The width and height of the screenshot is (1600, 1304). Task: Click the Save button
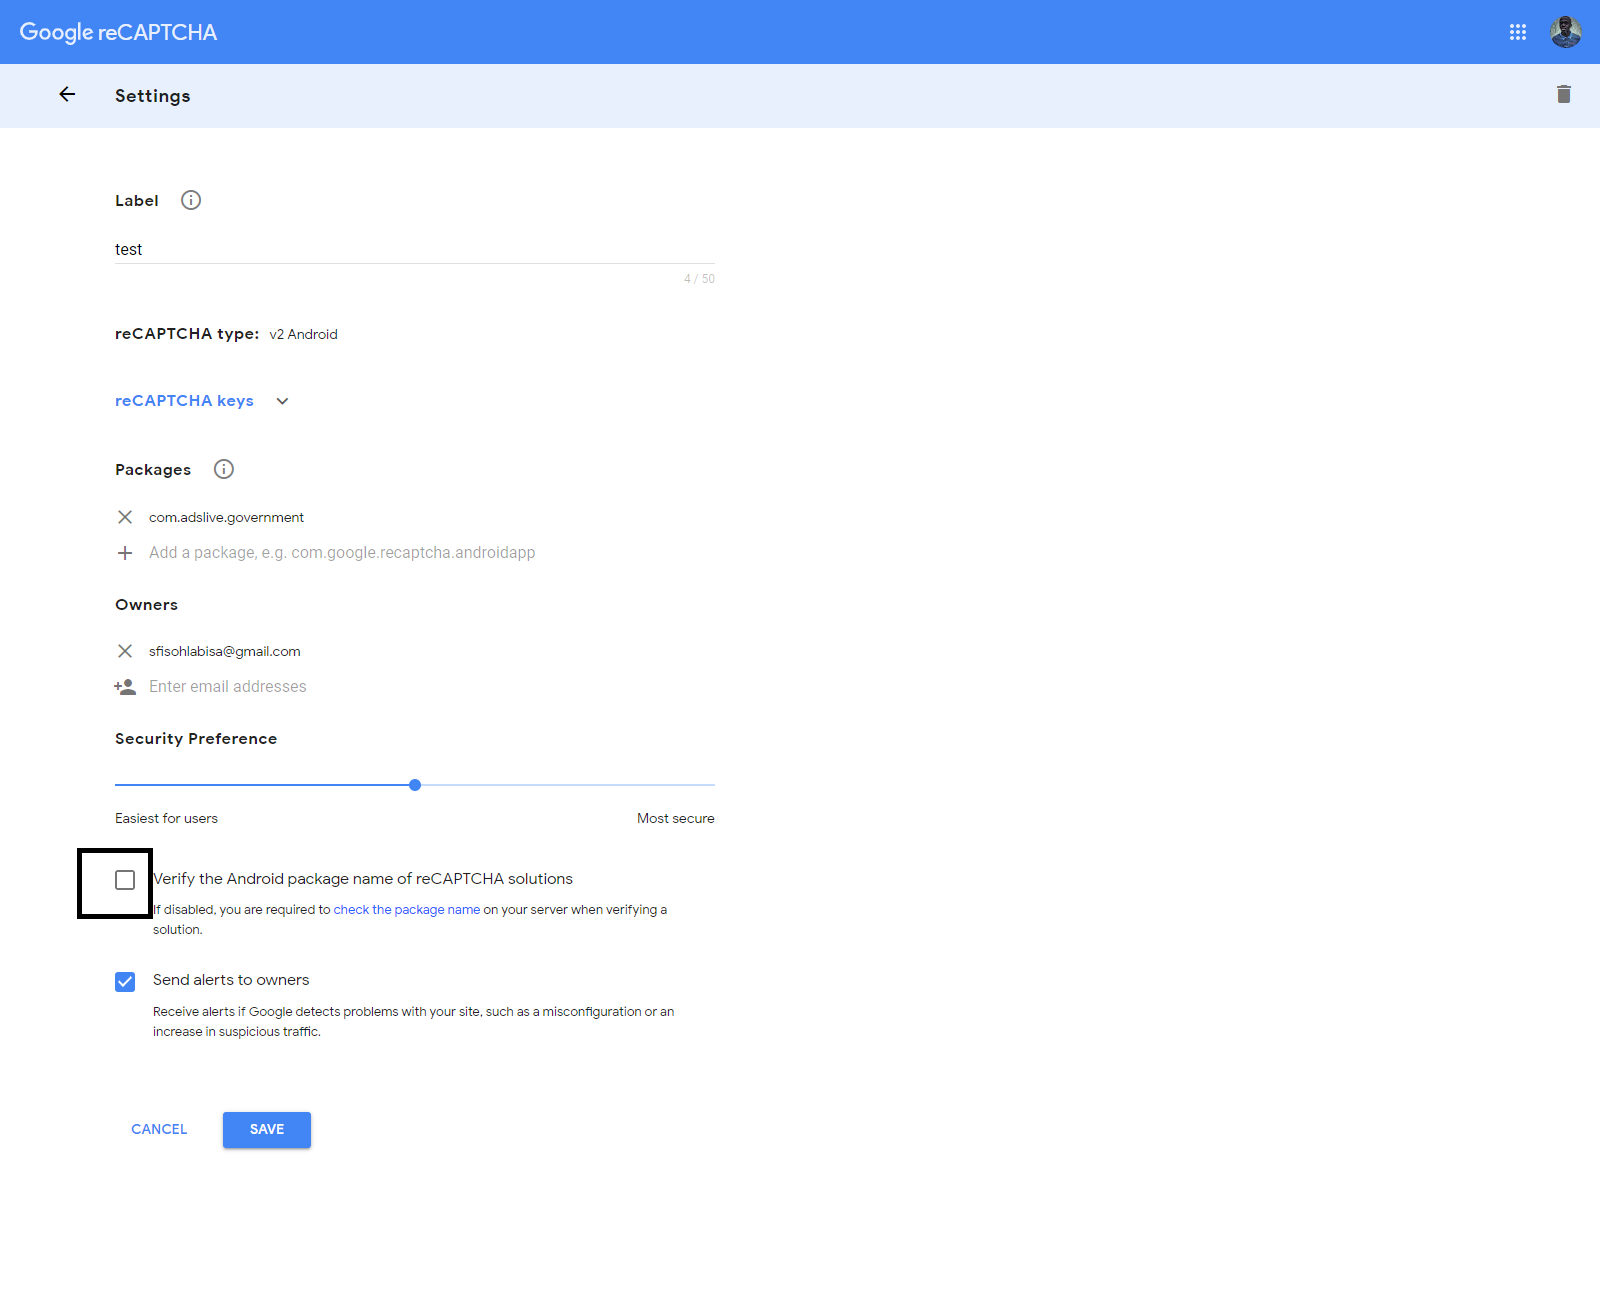267,1130
